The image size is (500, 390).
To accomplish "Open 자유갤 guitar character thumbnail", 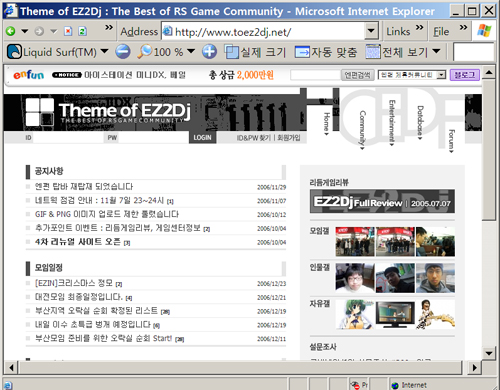I will coord(435,314).
